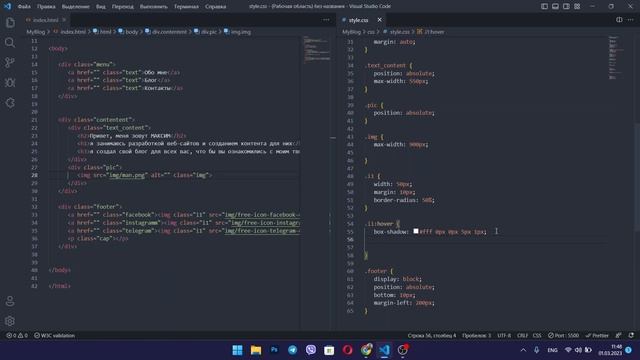Close the style.css tab
The height and width of the screenshot is (360, 640).
point(380,20)
